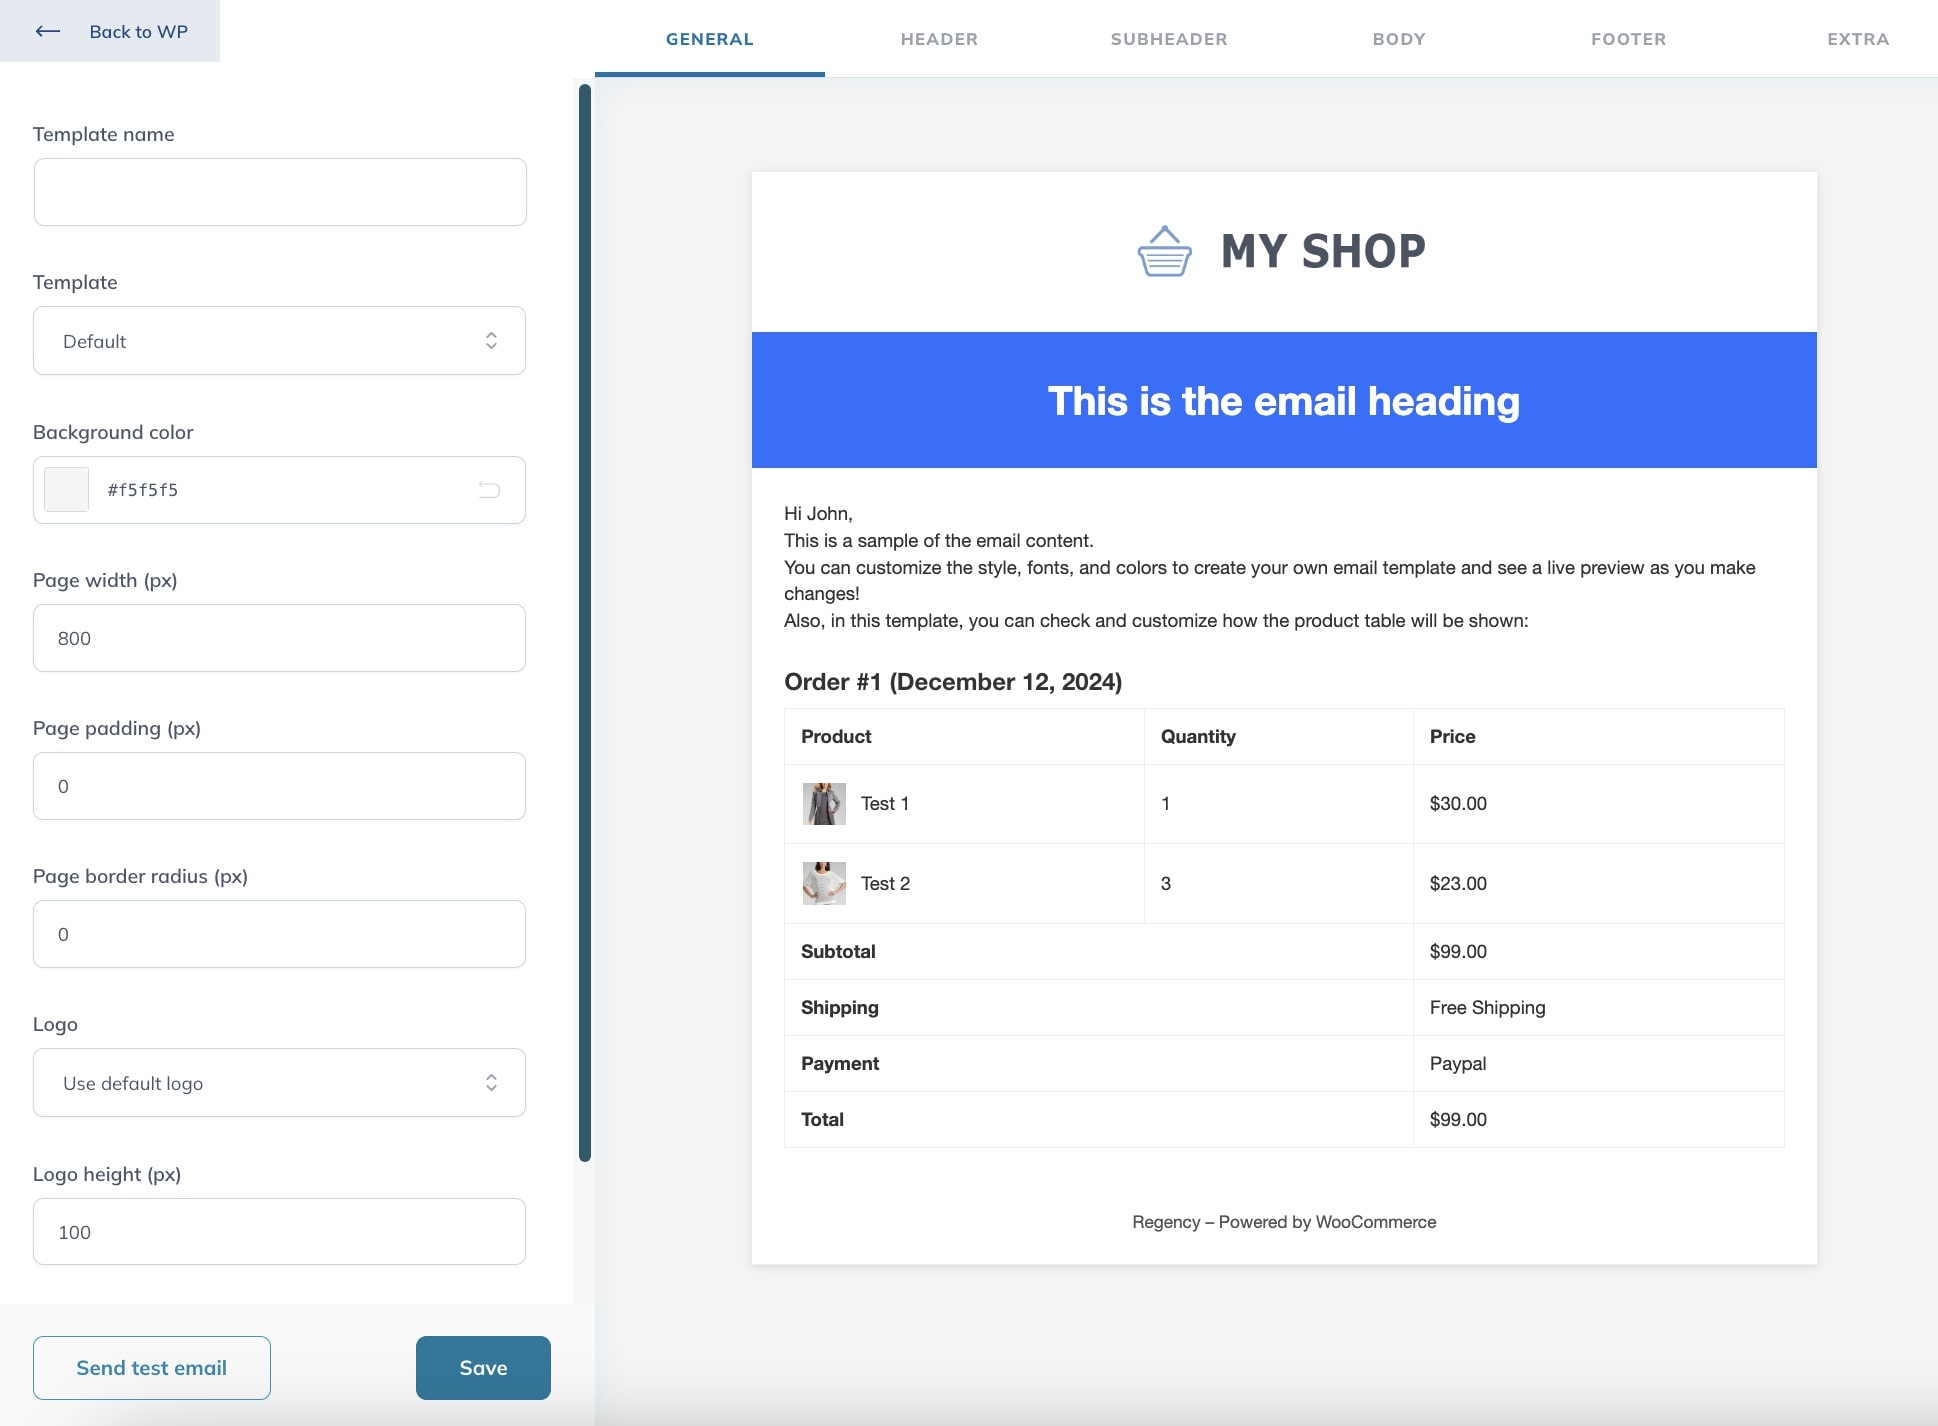Reset background color with undo arrow icon
1938x1426 pixels.
[489, 489]
